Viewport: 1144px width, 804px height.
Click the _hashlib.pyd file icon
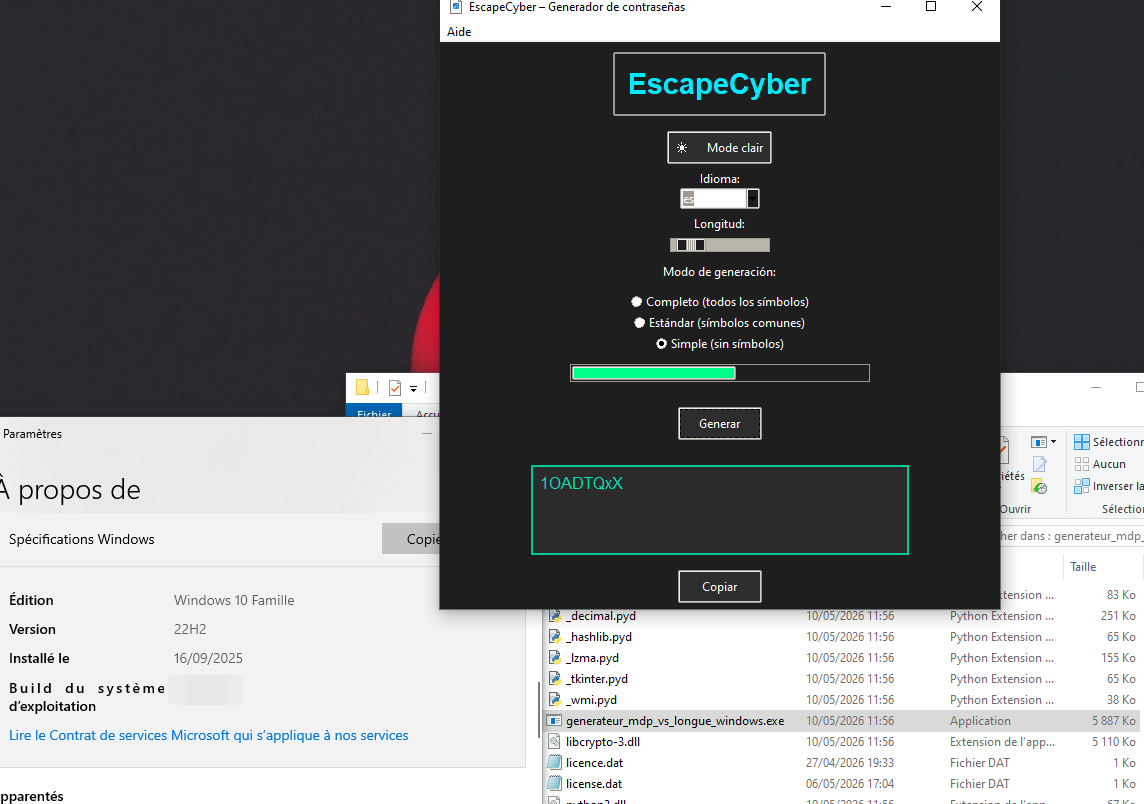click(555, 637)
